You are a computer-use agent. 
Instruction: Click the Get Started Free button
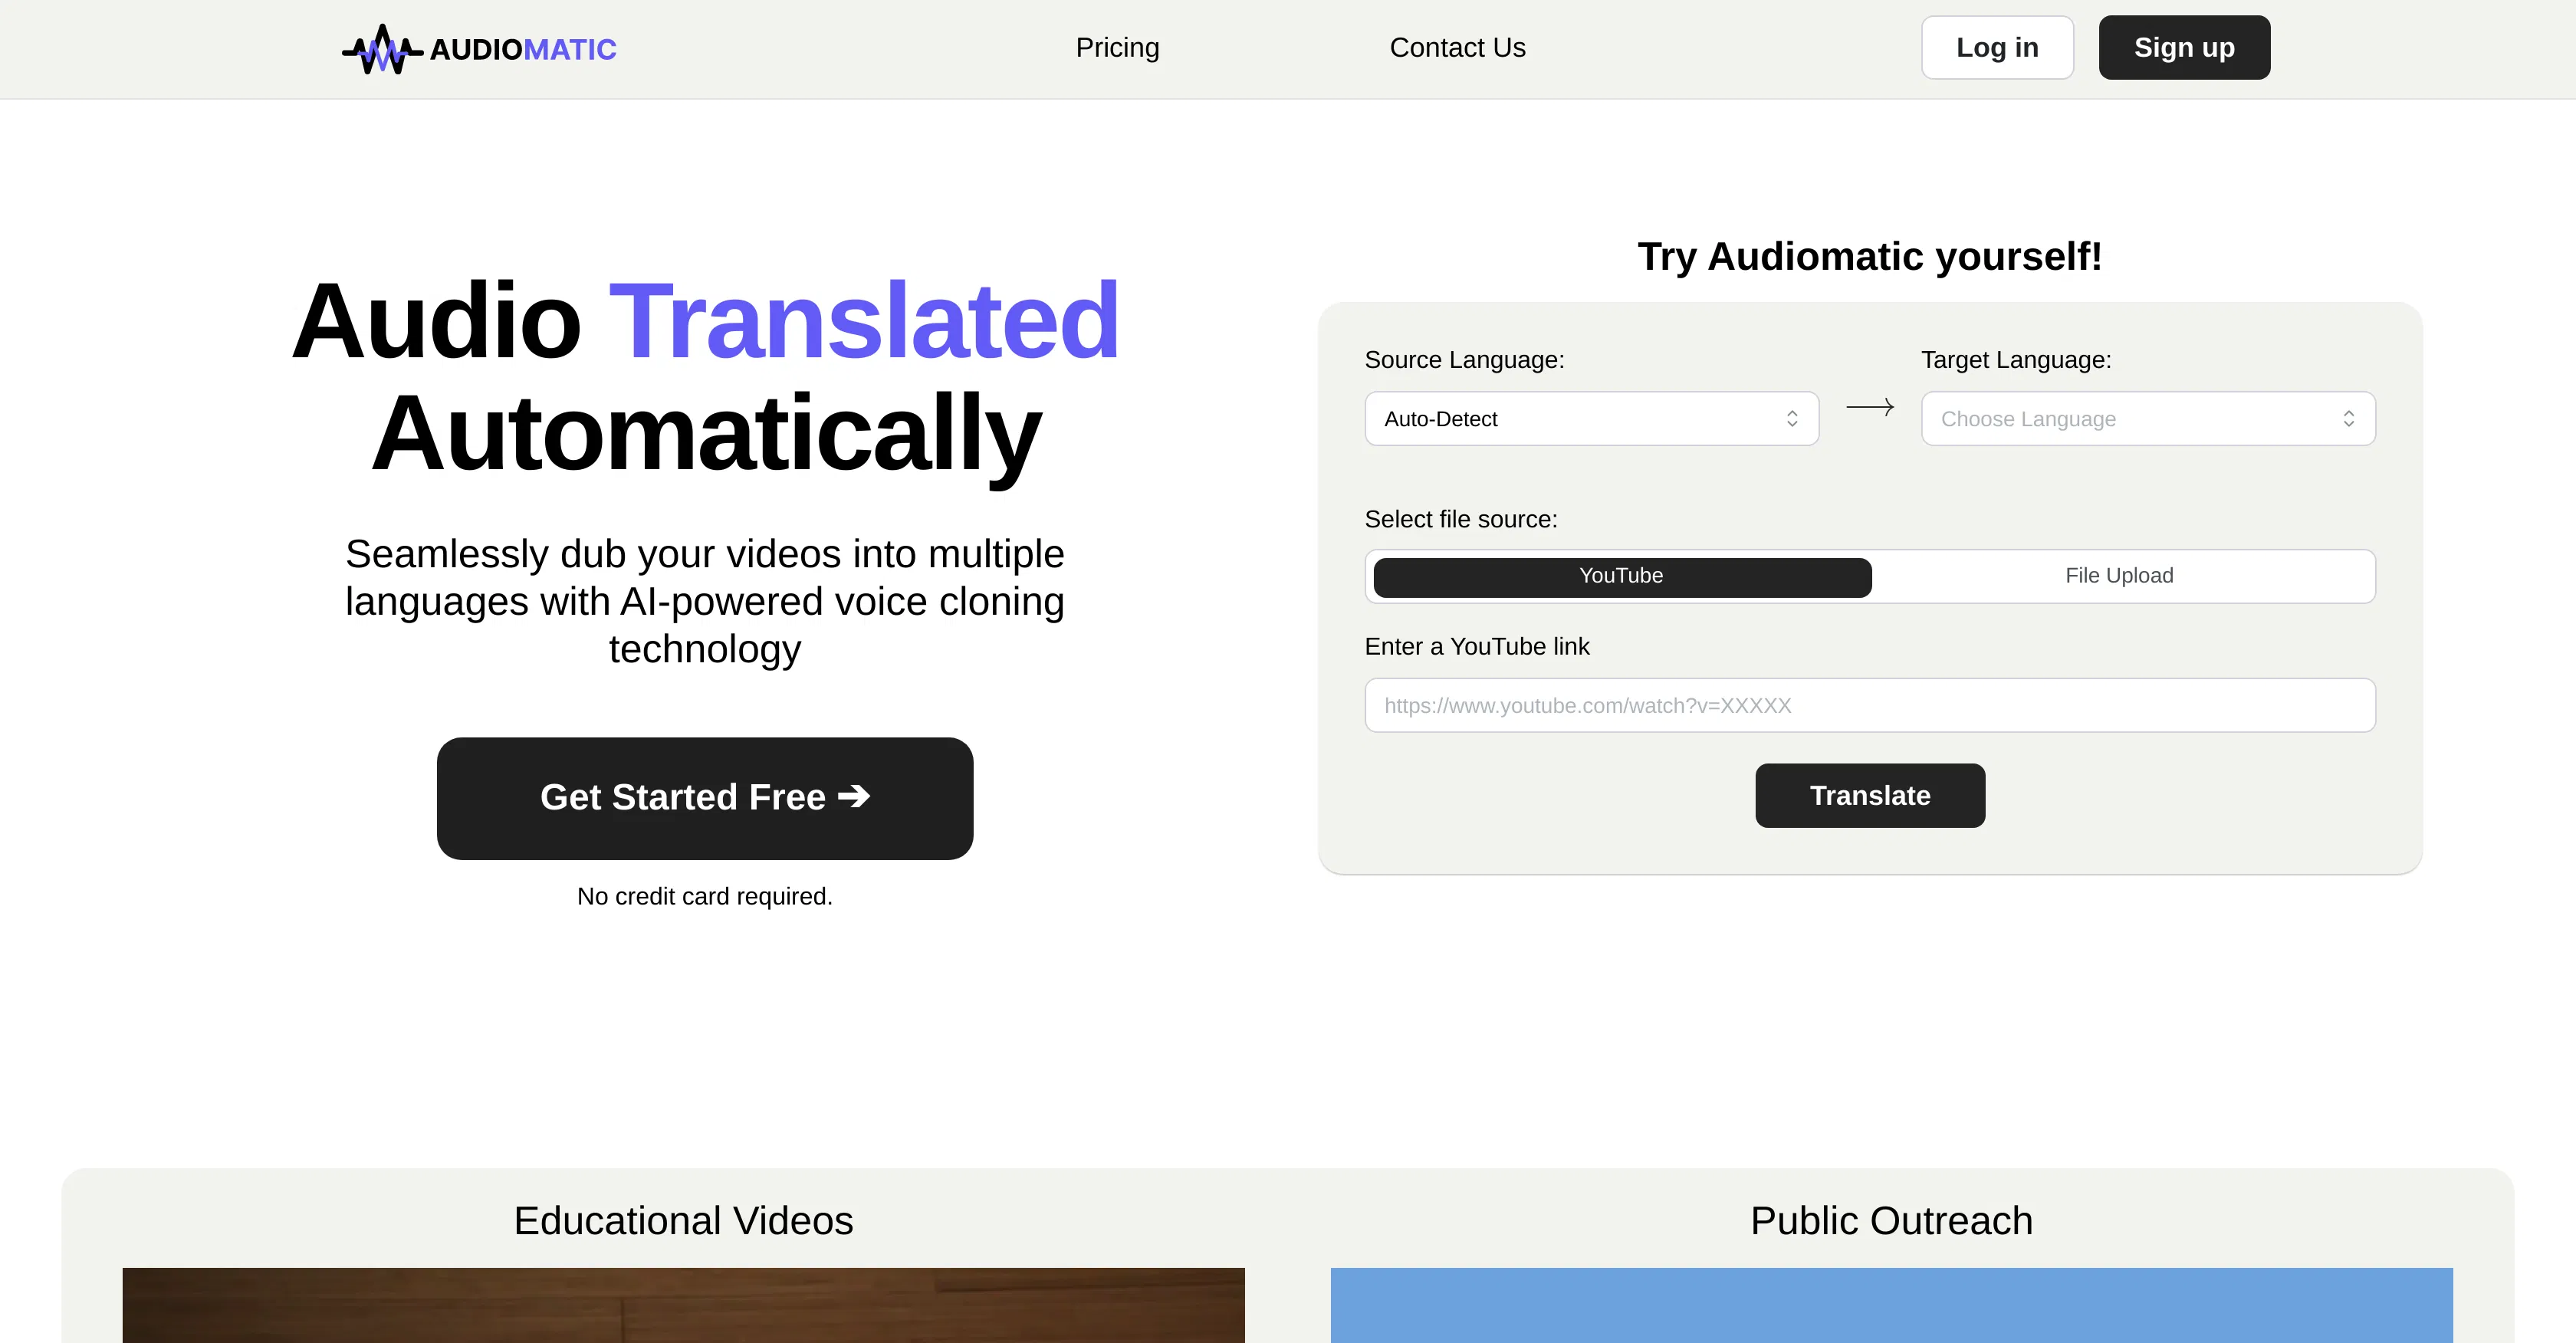[704, 797]
